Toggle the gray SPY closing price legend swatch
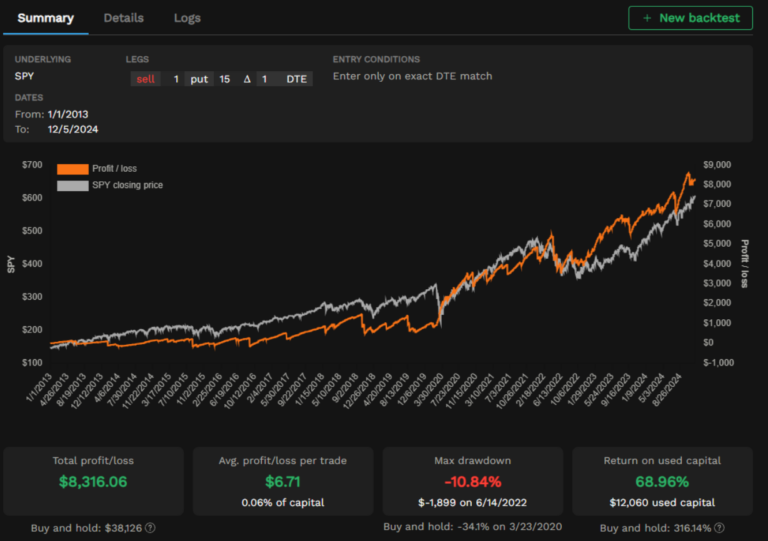This screenshot has height=541, width=768. (72, 185)
